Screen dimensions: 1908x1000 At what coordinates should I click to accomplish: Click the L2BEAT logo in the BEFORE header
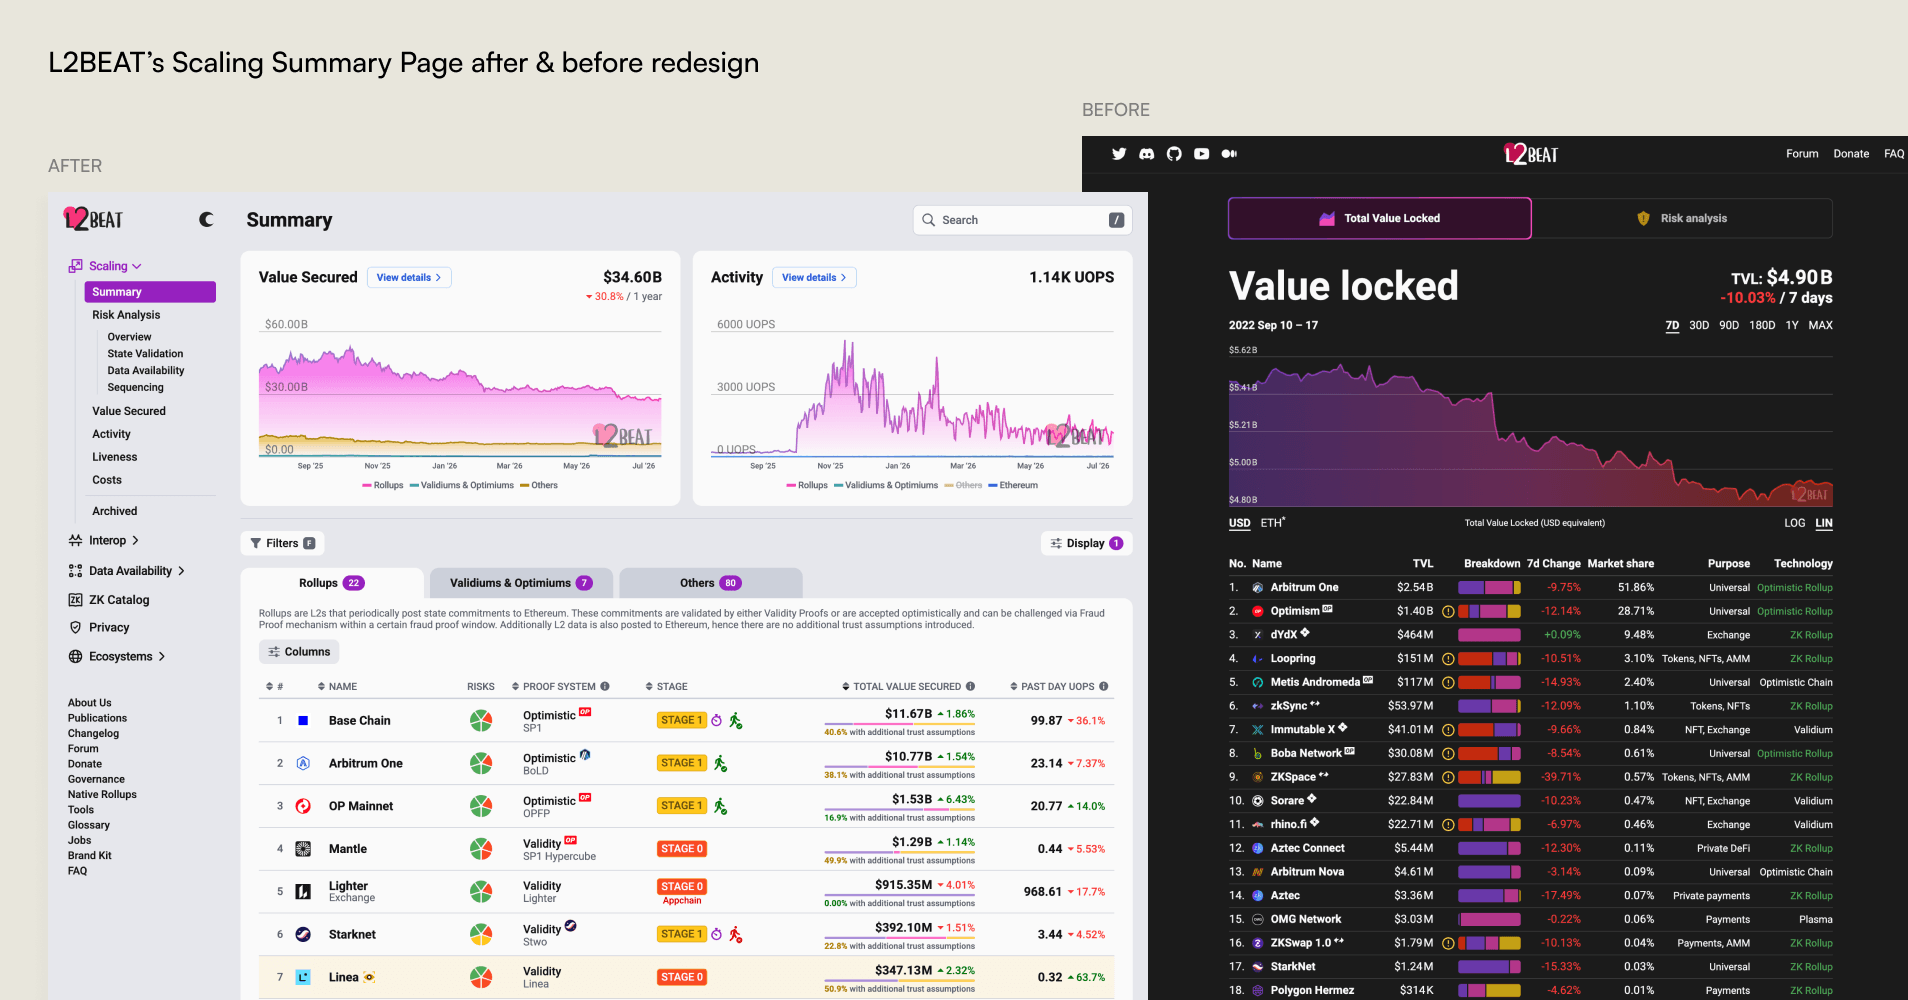click(1531, 154)
